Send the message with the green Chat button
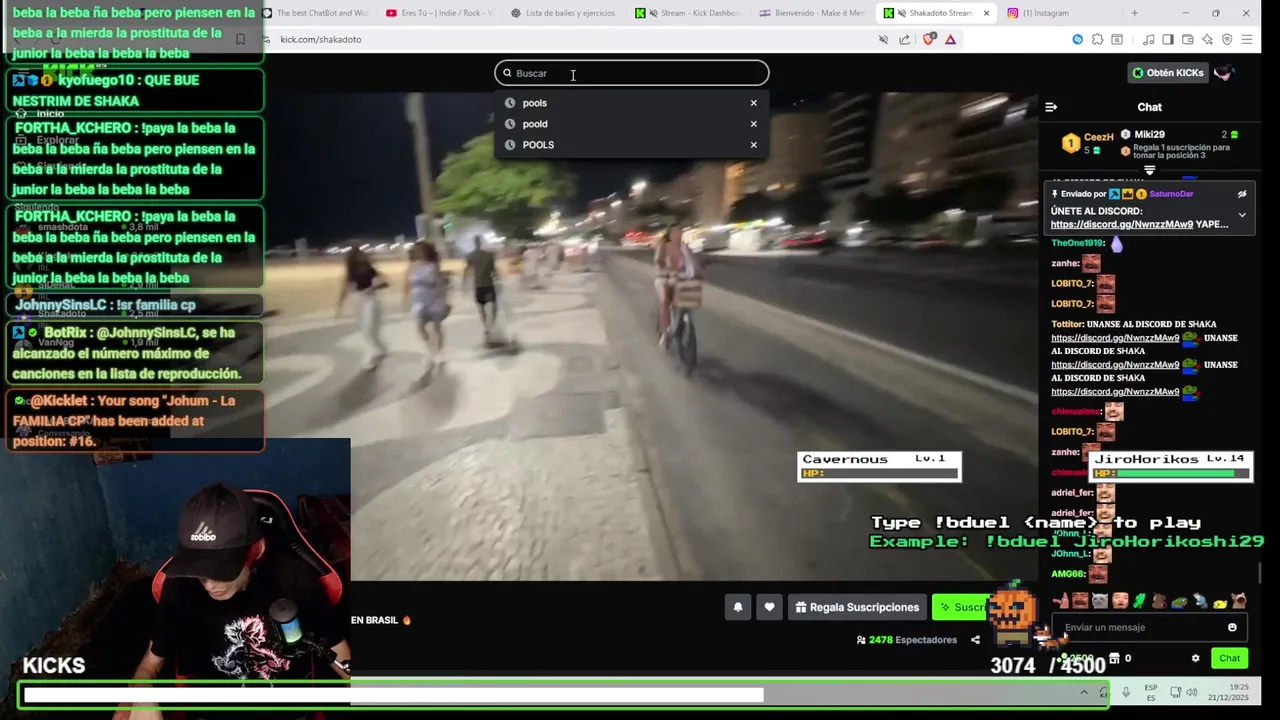The image size is (1280, 720). (x=1229, y=658)
